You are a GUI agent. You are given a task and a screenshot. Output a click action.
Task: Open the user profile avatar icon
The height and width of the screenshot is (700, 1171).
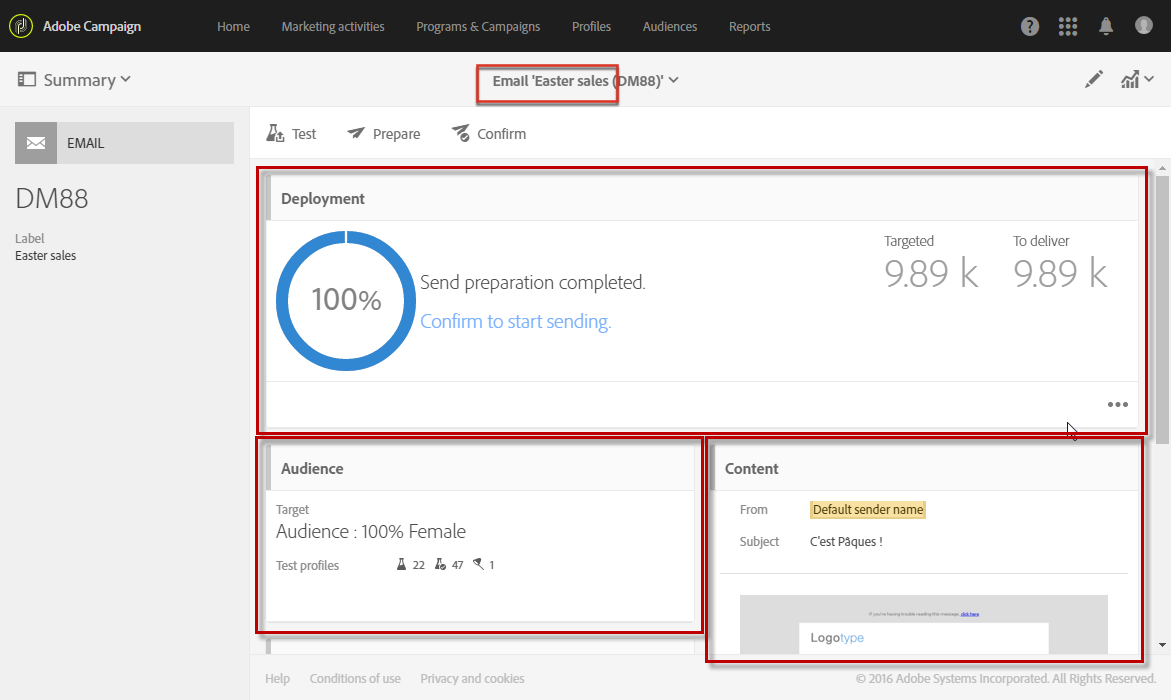[x=1143, y=25]
